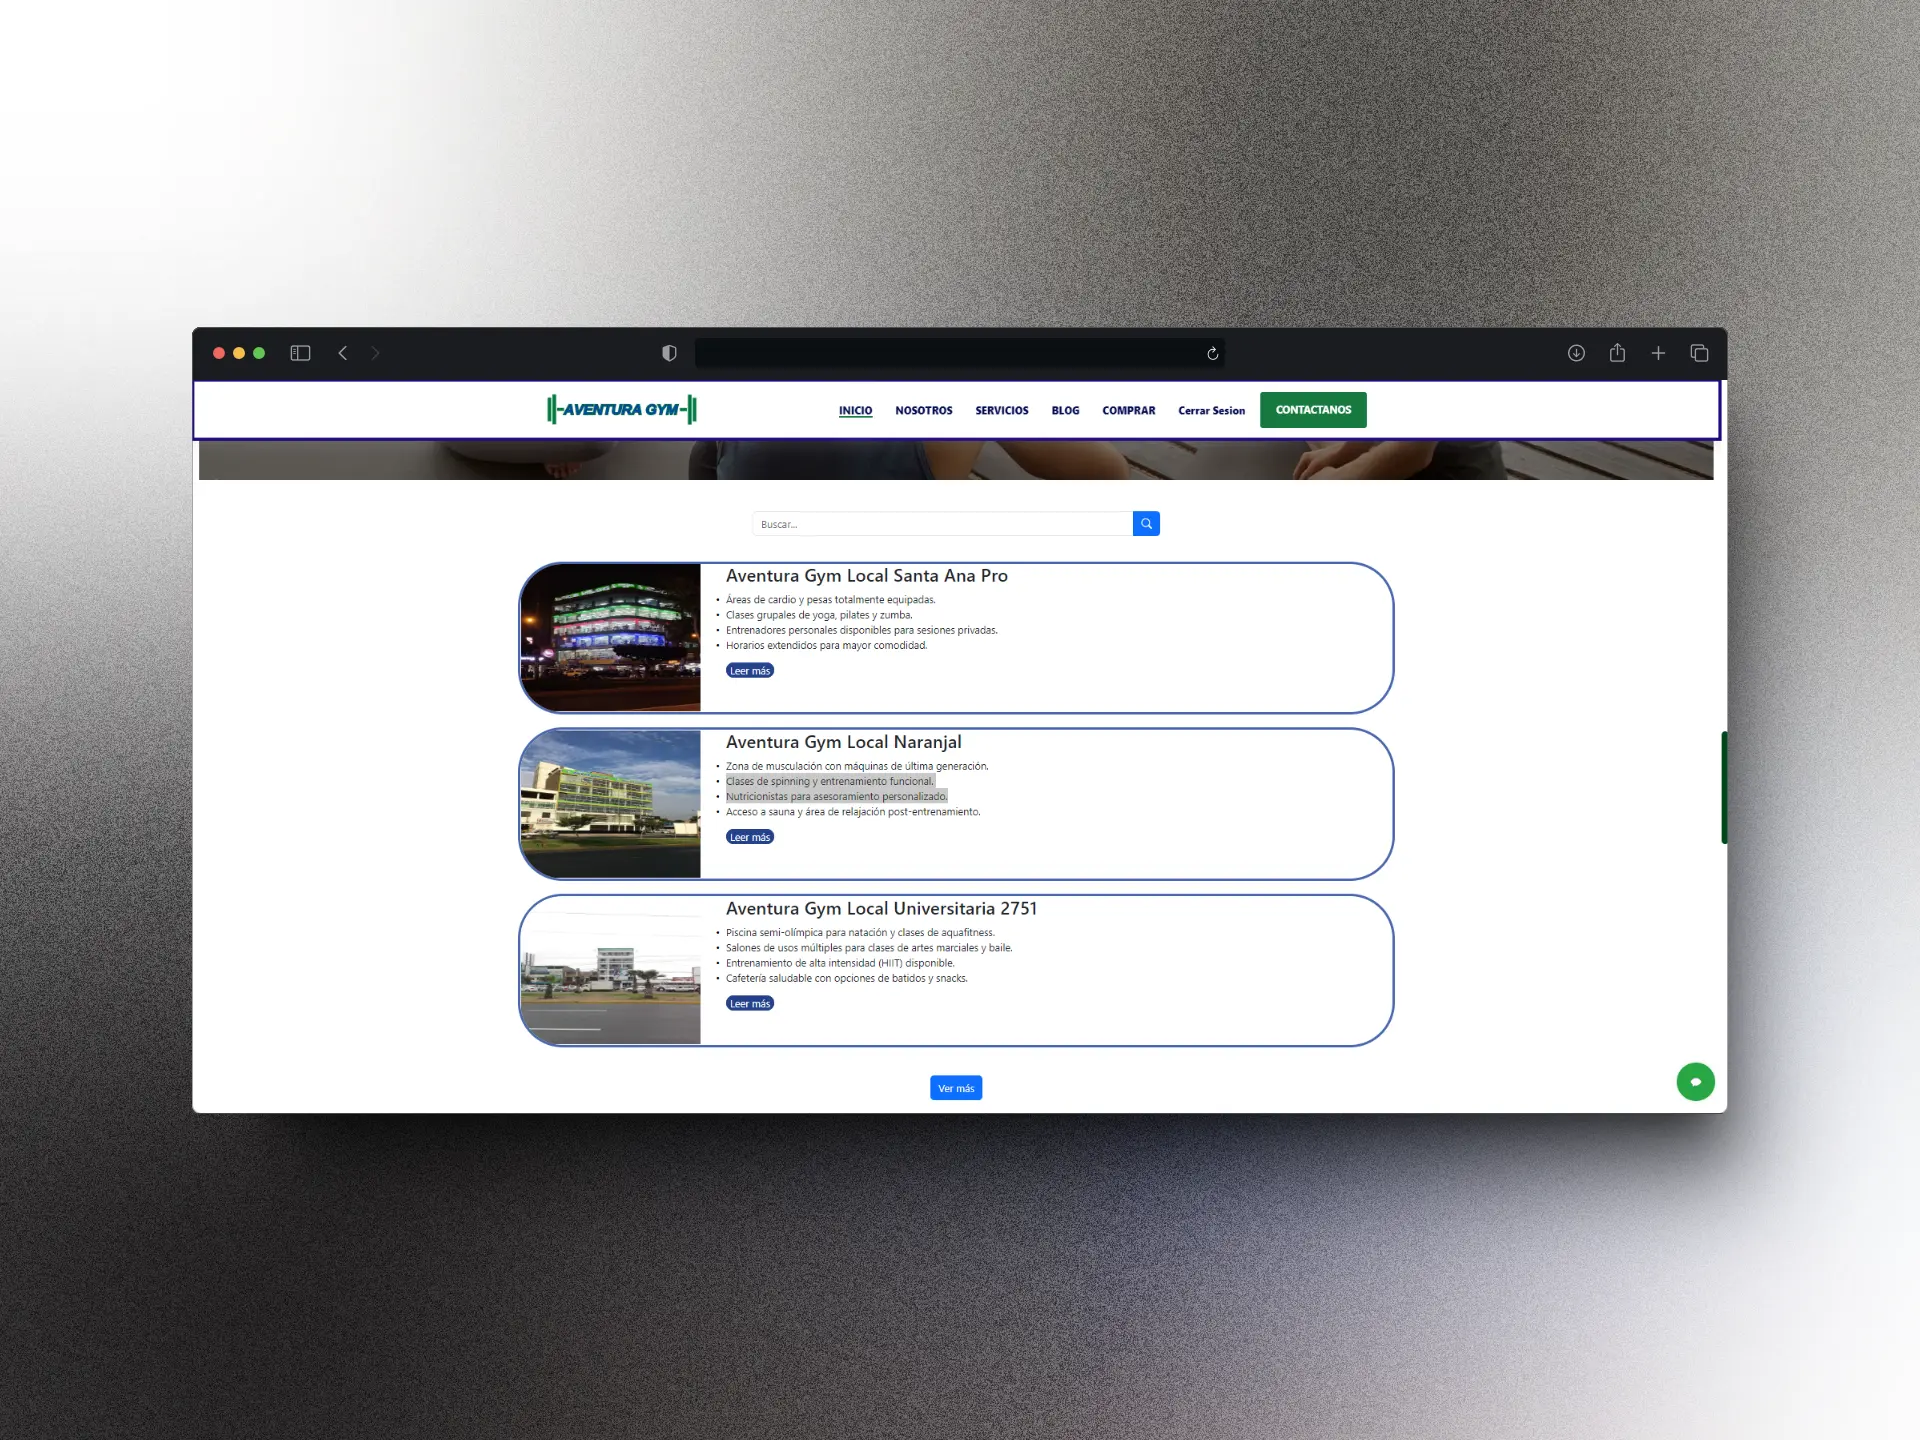
Task: Click the share icon in the toolbar
Action: pyautogui.click(x=1617, y=352)
